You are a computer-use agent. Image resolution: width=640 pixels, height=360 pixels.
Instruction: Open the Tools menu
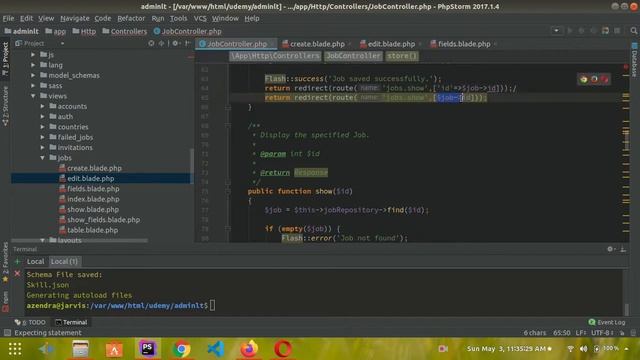(x=178, y=18)
